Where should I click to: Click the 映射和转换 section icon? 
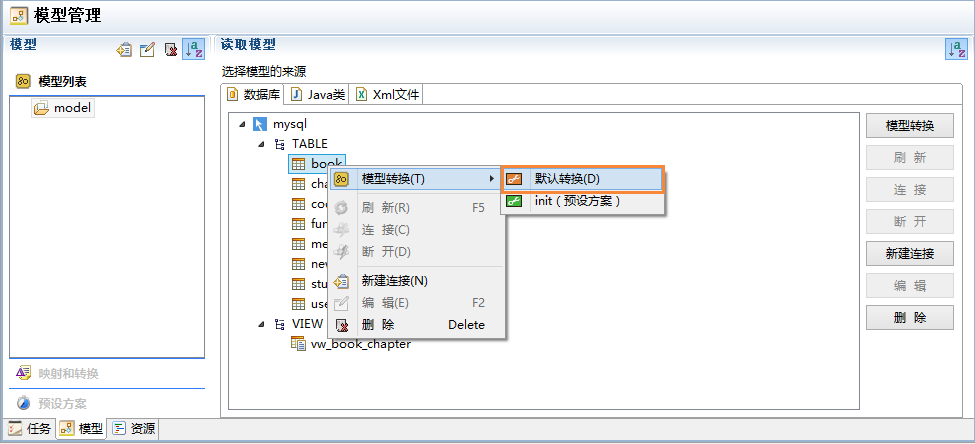tap(23, 373)
